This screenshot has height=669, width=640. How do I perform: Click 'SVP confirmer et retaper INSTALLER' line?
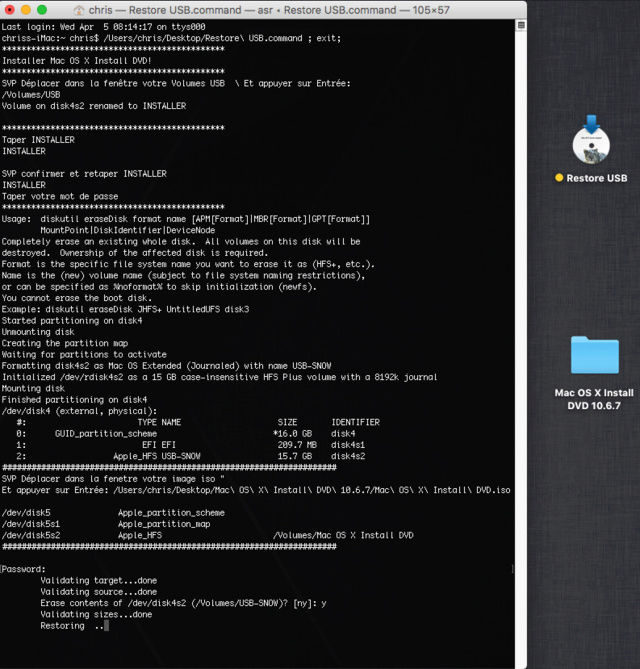click(x=84, y=174)
